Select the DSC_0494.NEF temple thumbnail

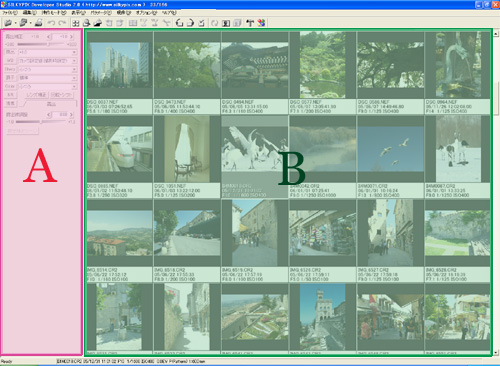[255, 73]
